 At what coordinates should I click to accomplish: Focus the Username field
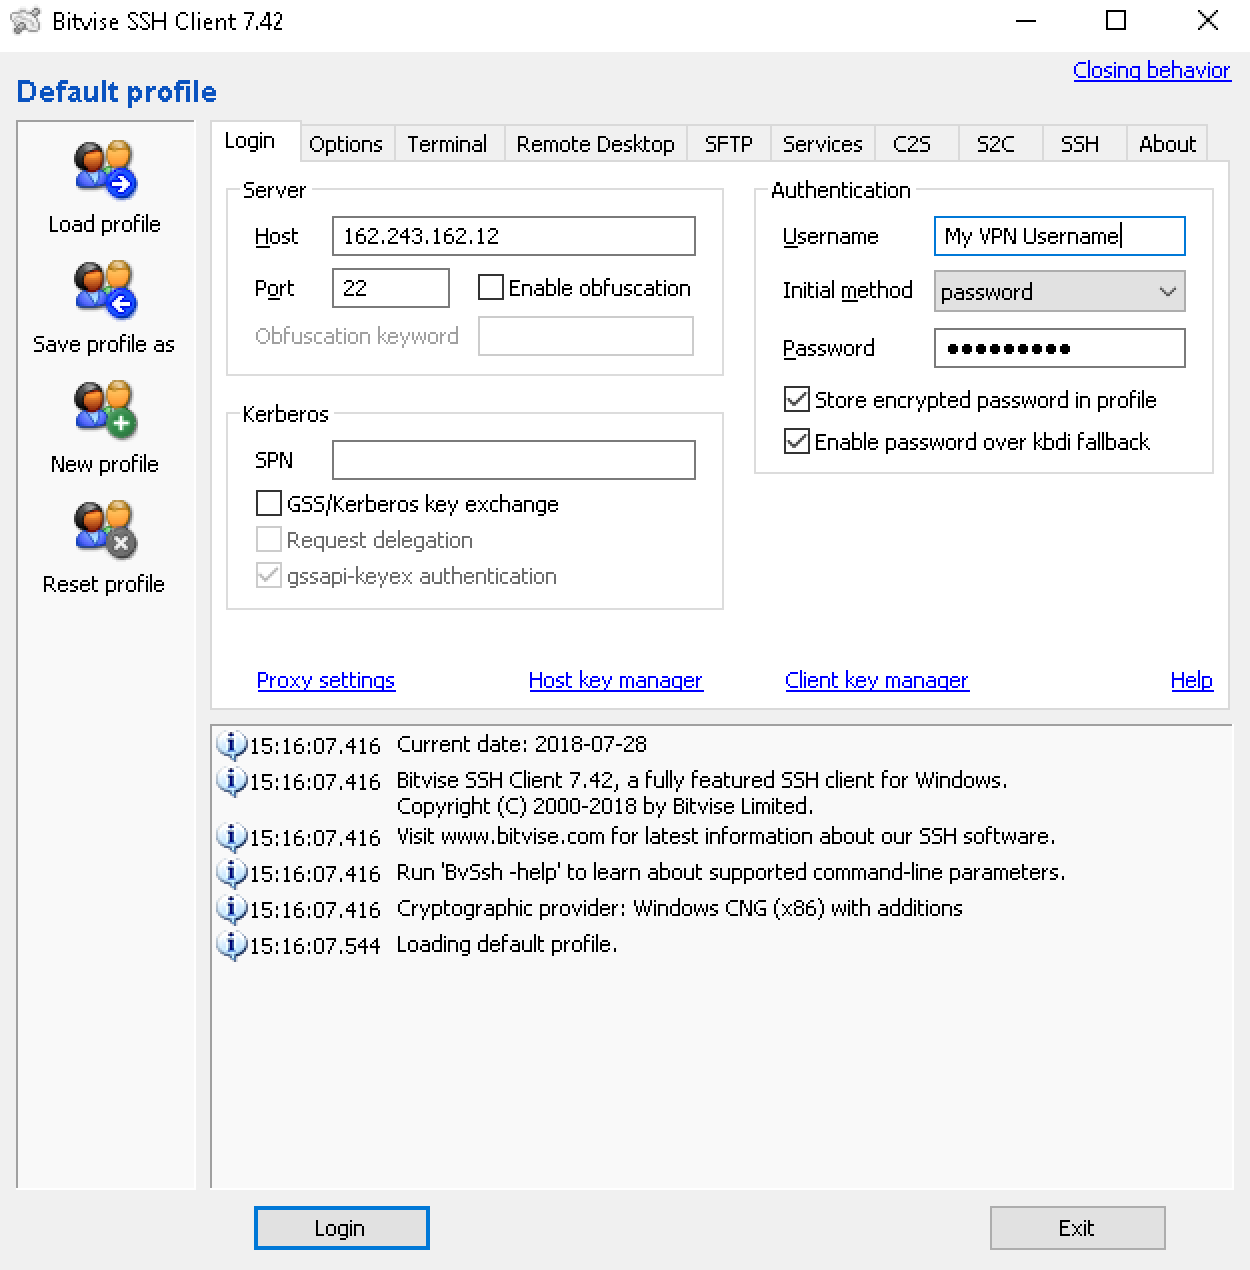(1060, 236)
